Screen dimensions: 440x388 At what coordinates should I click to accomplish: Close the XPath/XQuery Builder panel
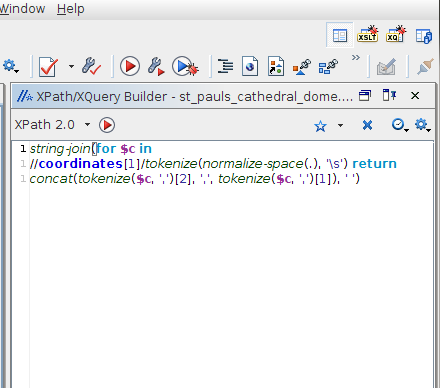click(x=415, y=96)
